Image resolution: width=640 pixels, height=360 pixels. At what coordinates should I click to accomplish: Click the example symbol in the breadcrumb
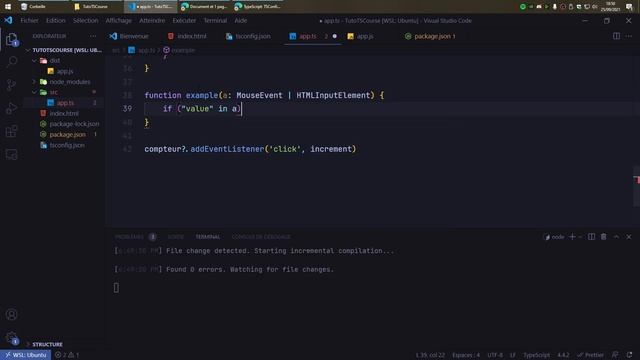179,50
